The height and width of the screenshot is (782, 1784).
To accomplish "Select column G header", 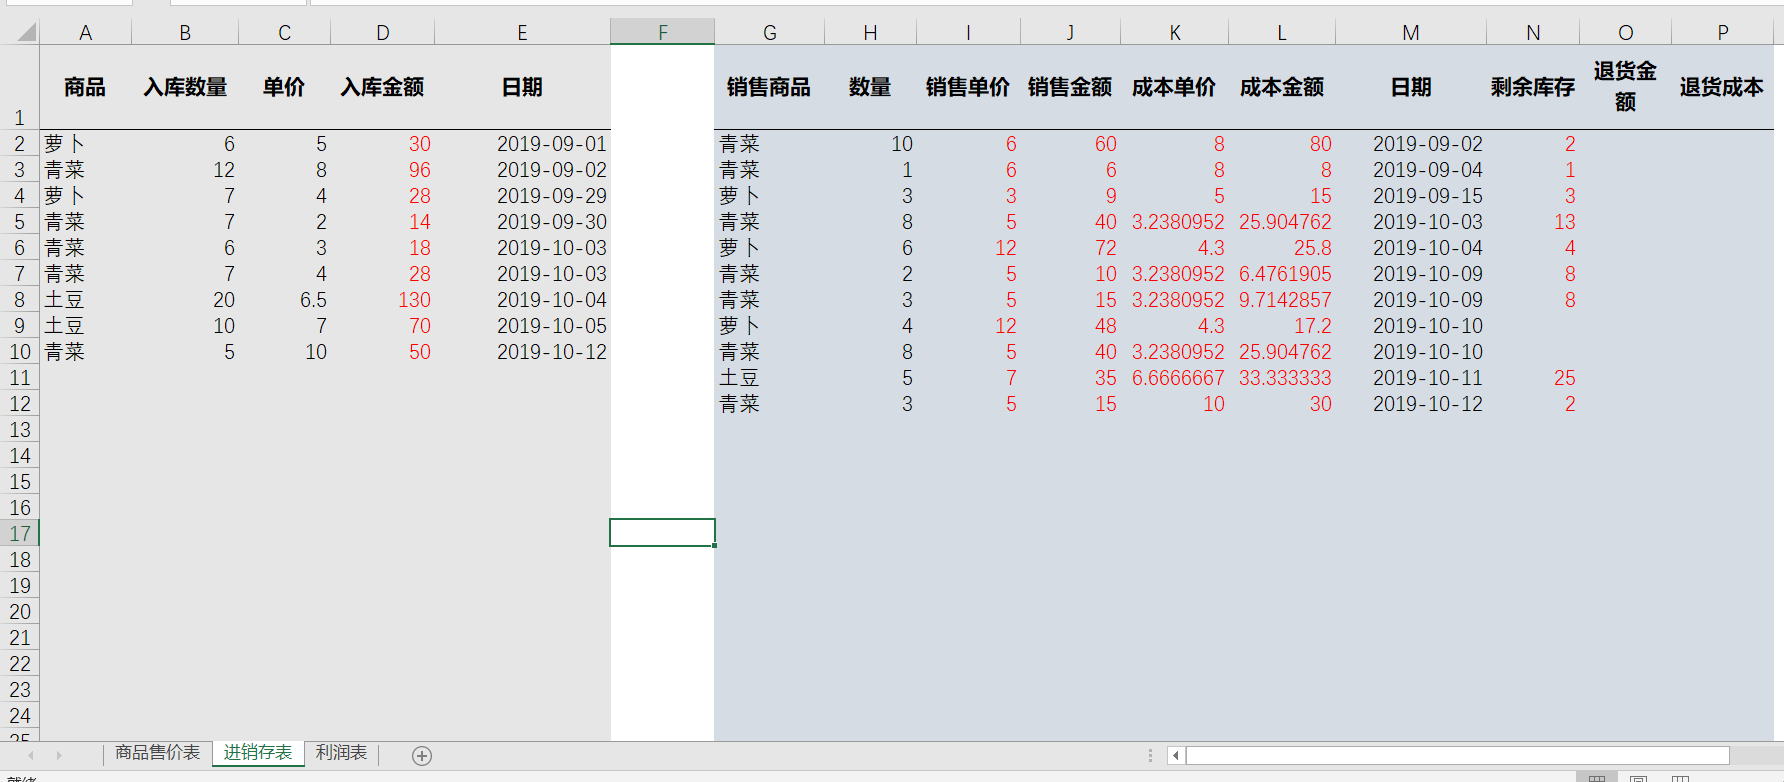I will [x=769, y=32].
